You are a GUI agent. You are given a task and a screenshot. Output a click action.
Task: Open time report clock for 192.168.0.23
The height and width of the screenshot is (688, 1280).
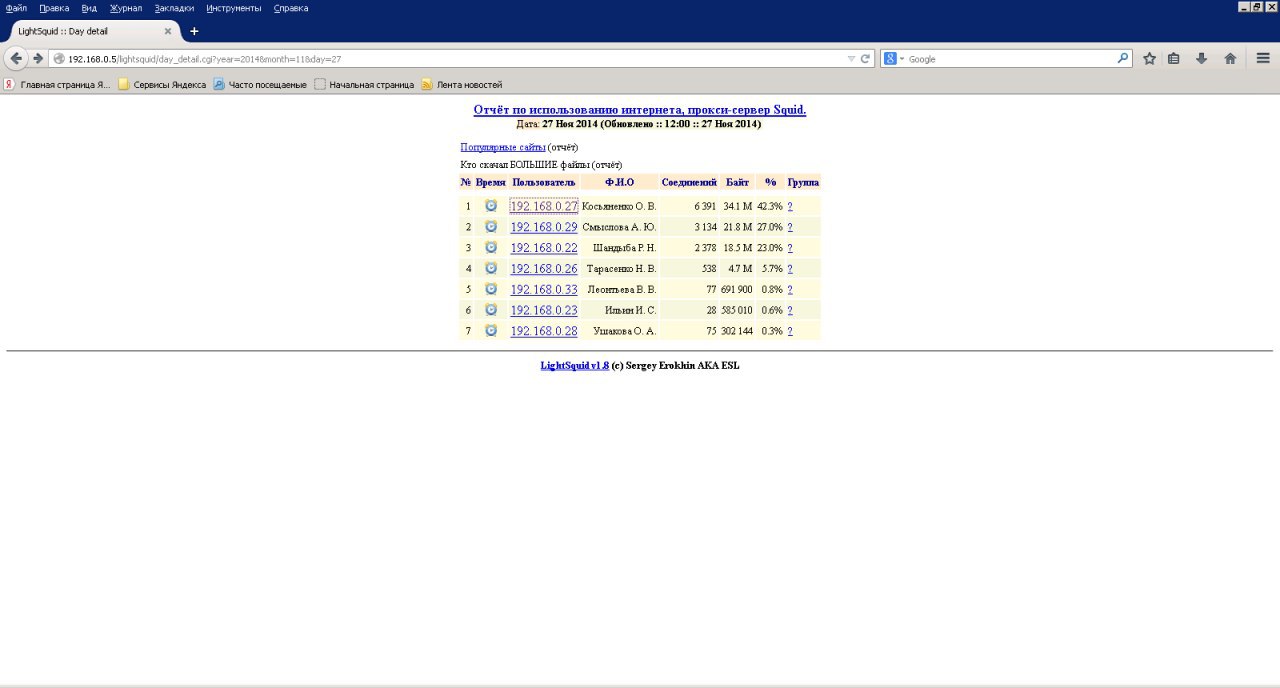tap(491, 310)
